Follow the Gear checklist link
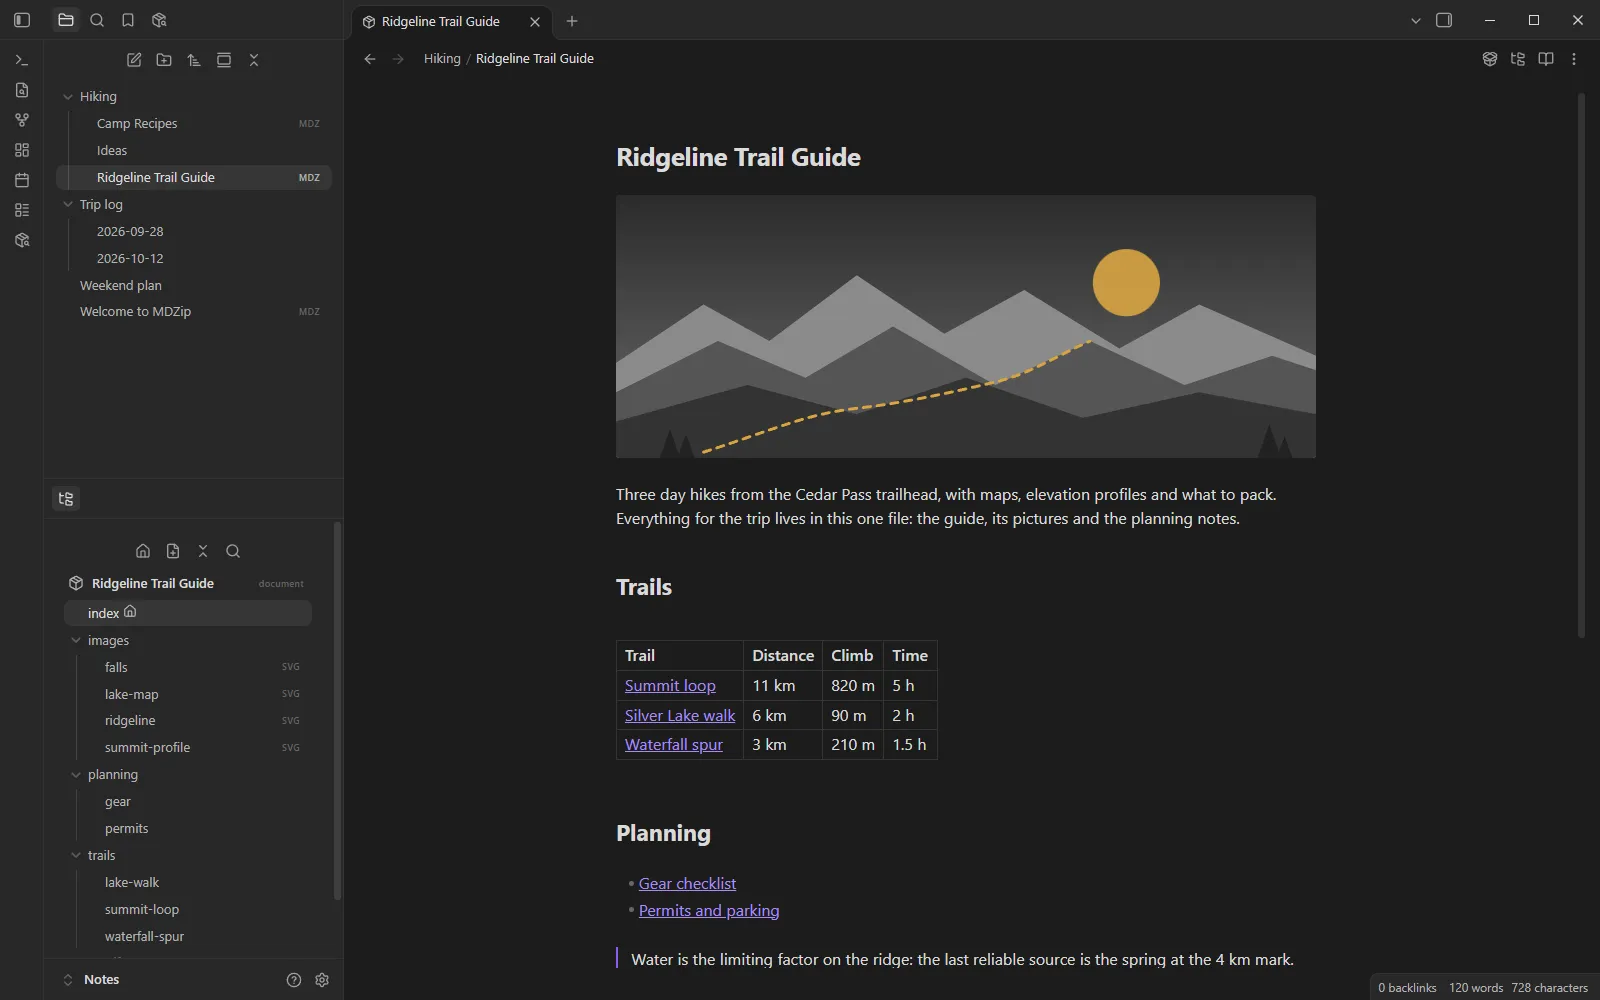Viewport: 1600px width, 1000px height. click(687, 884)
